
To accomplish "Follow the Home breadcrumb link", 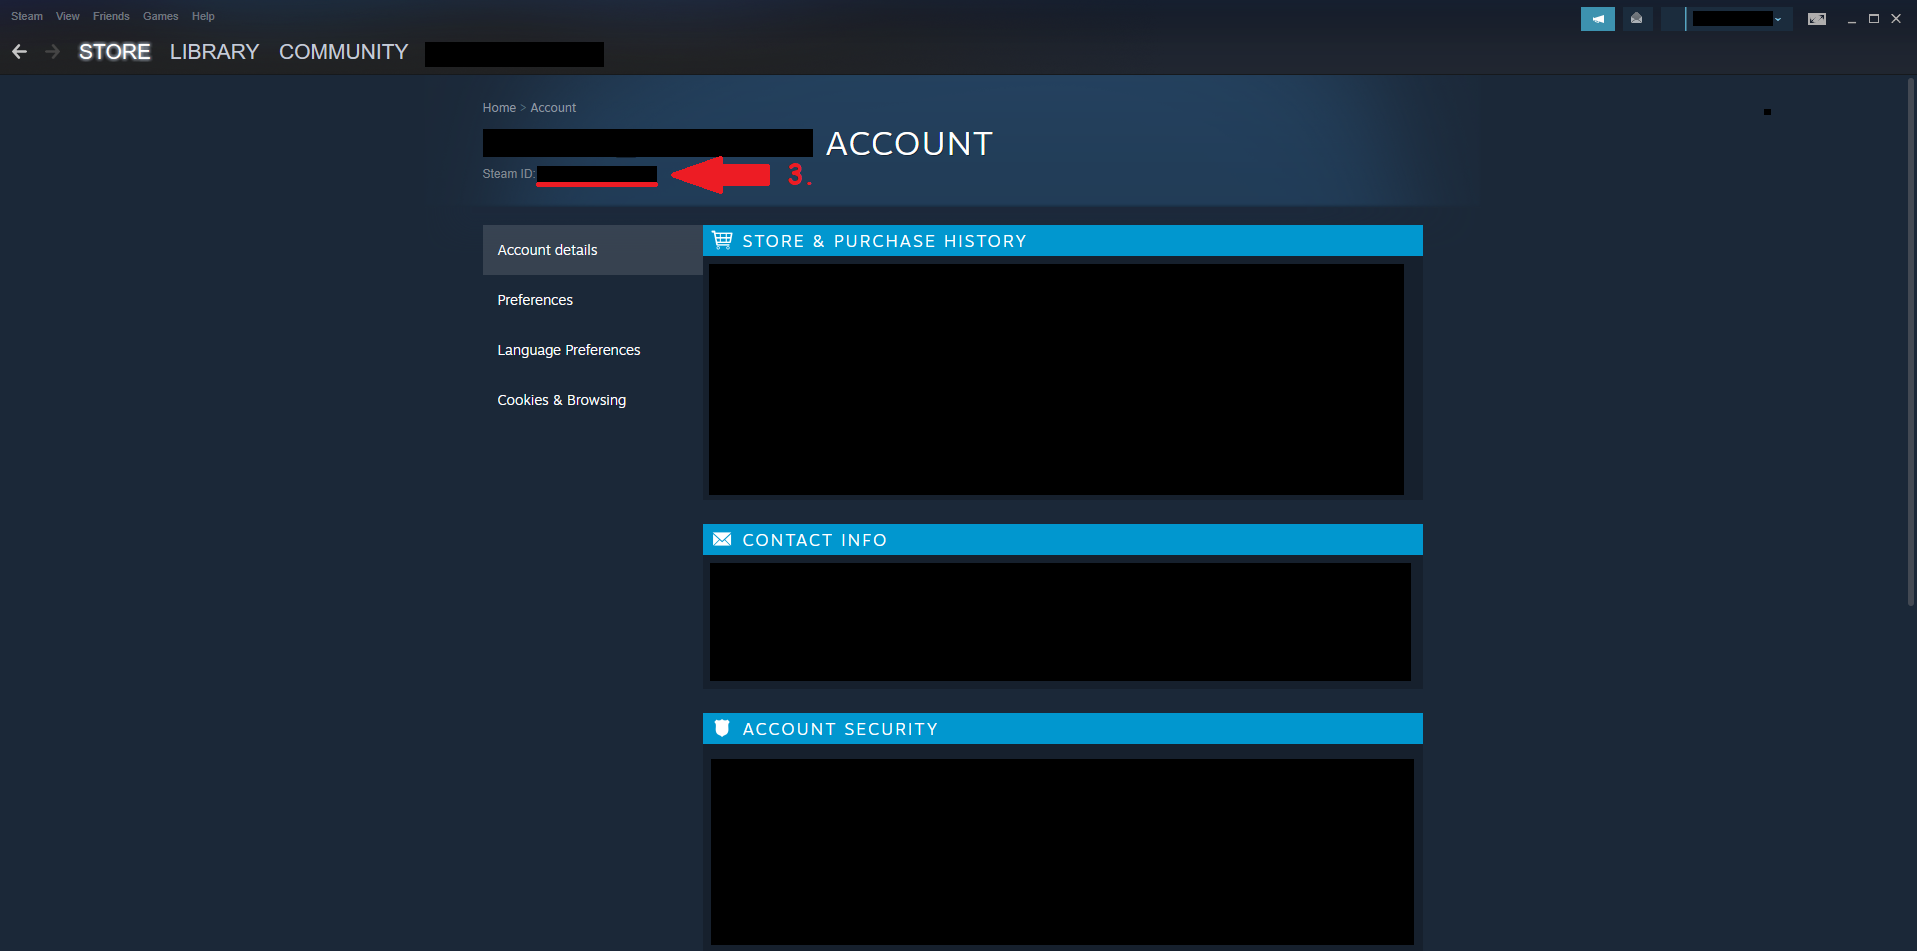I will (x=499, y=108).
